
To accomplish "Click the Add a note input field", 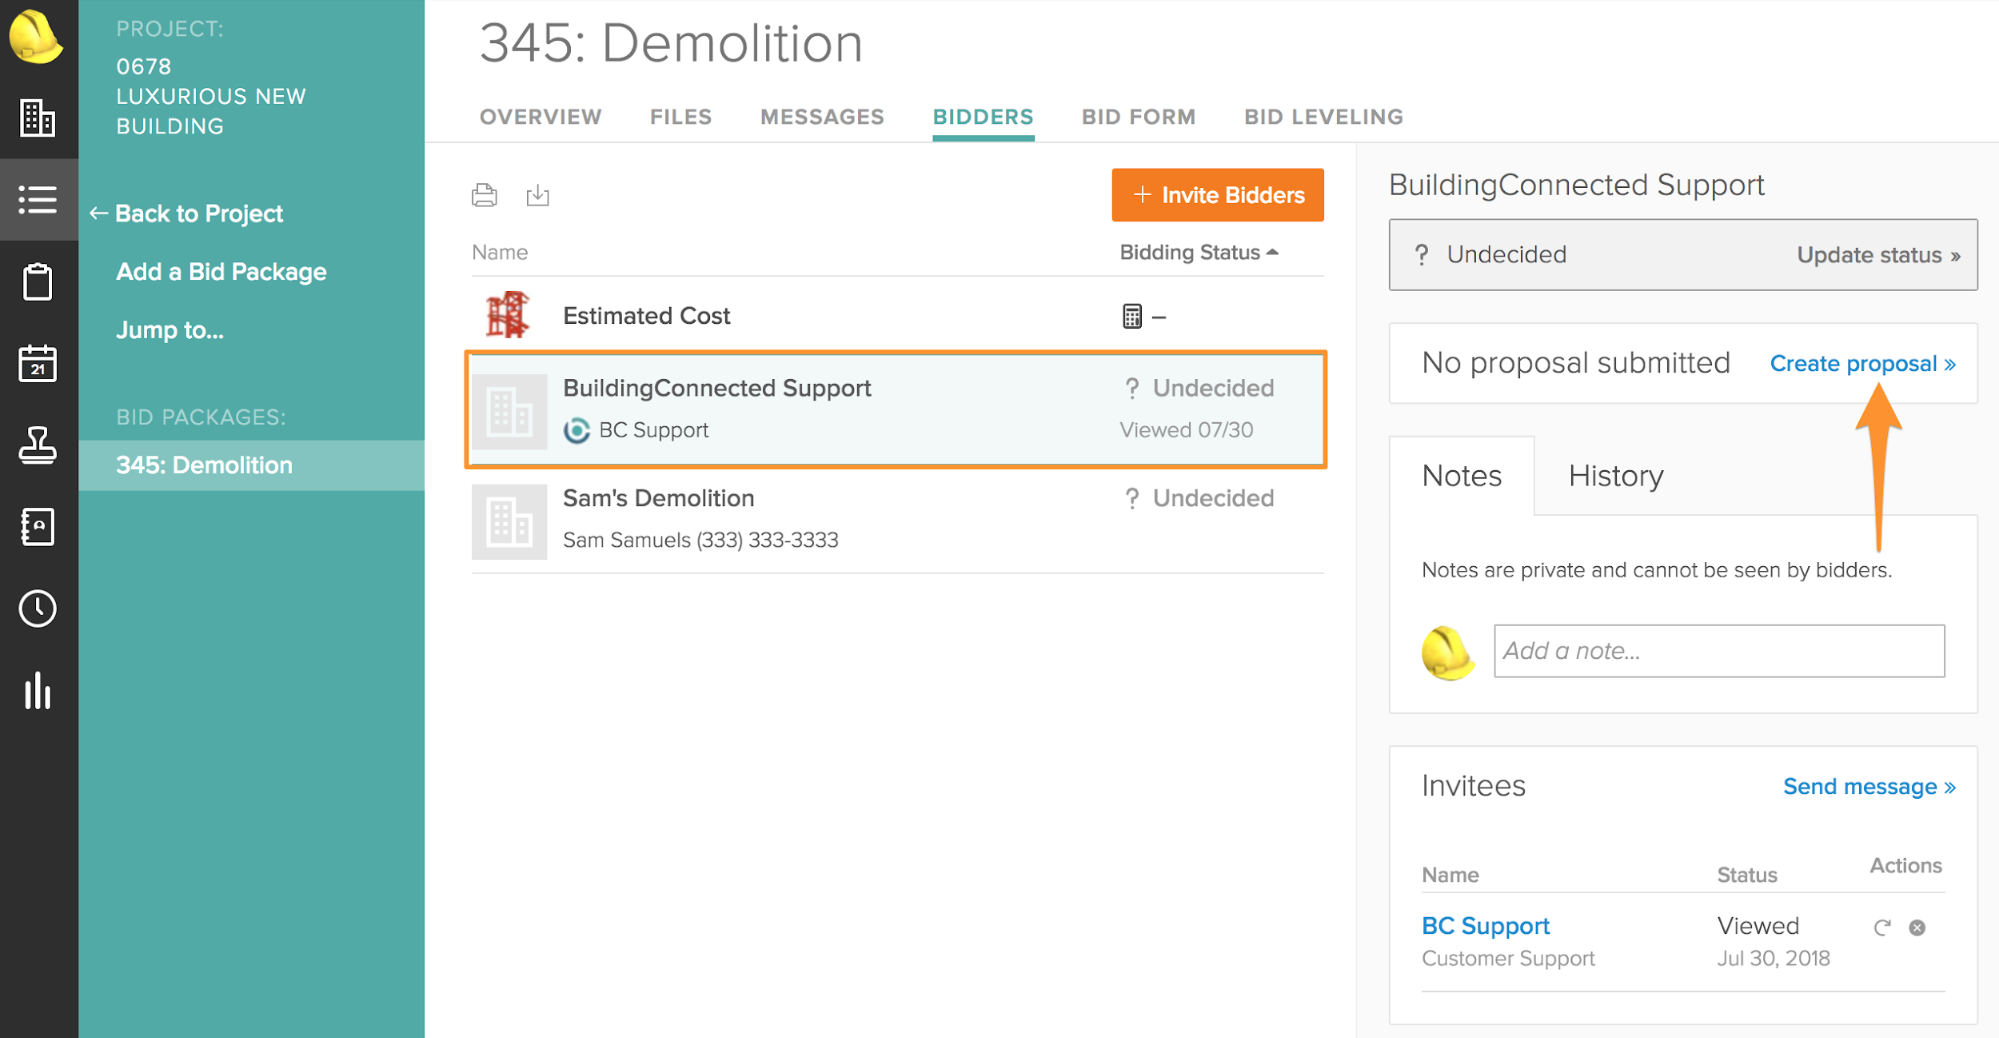I will (1718, 651).
